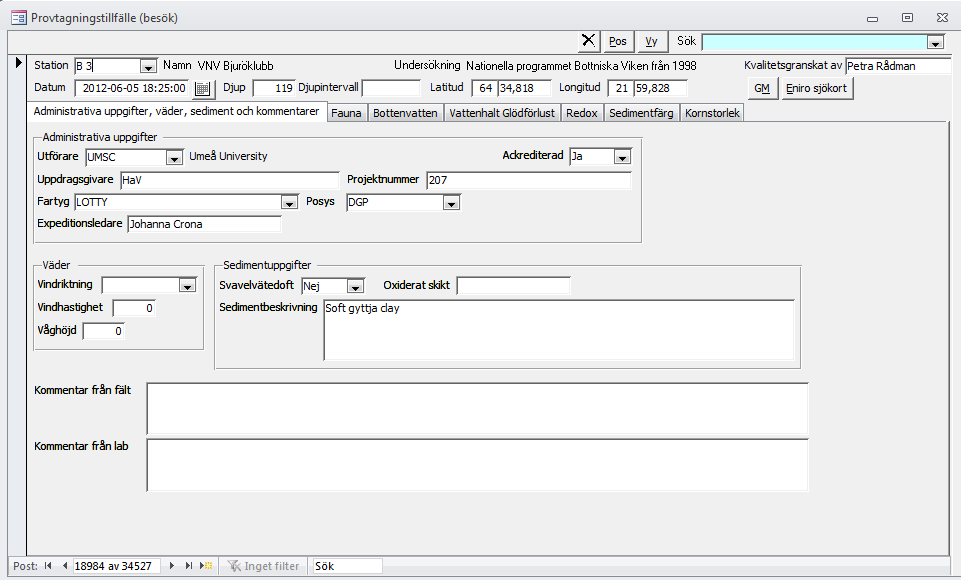961x580 pixels.
Task: Click Nationella programmet Bottniska Viken text
Action: (x=581, y=66)
